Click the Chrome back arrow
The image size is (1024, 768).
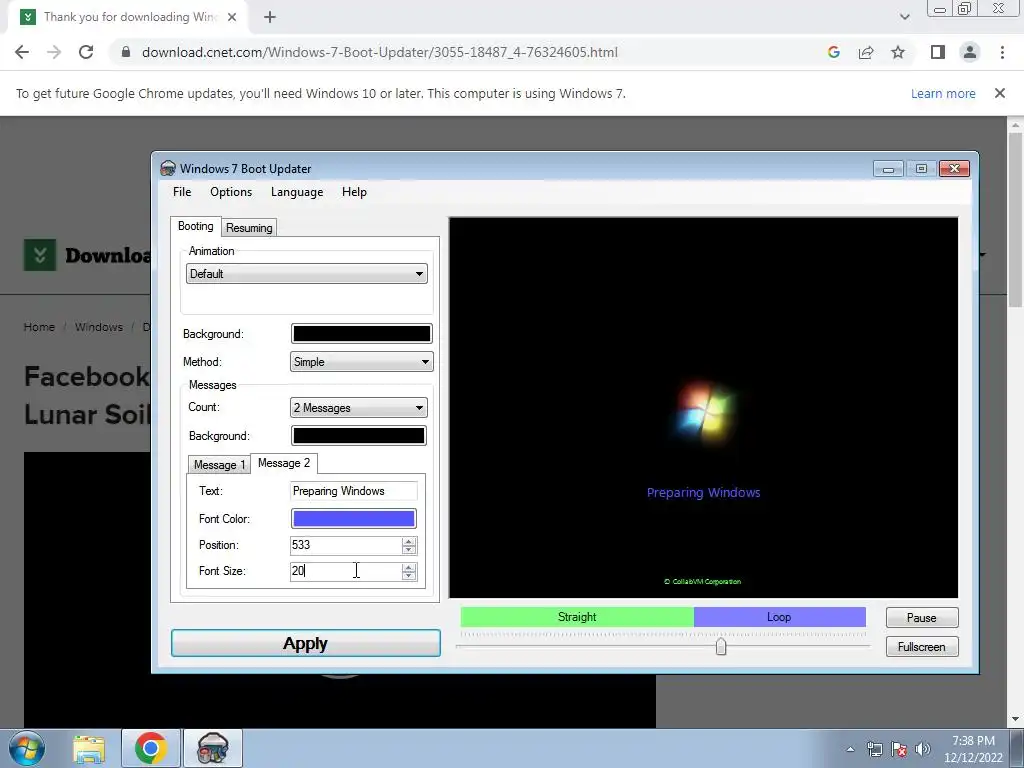click(22, 52)
